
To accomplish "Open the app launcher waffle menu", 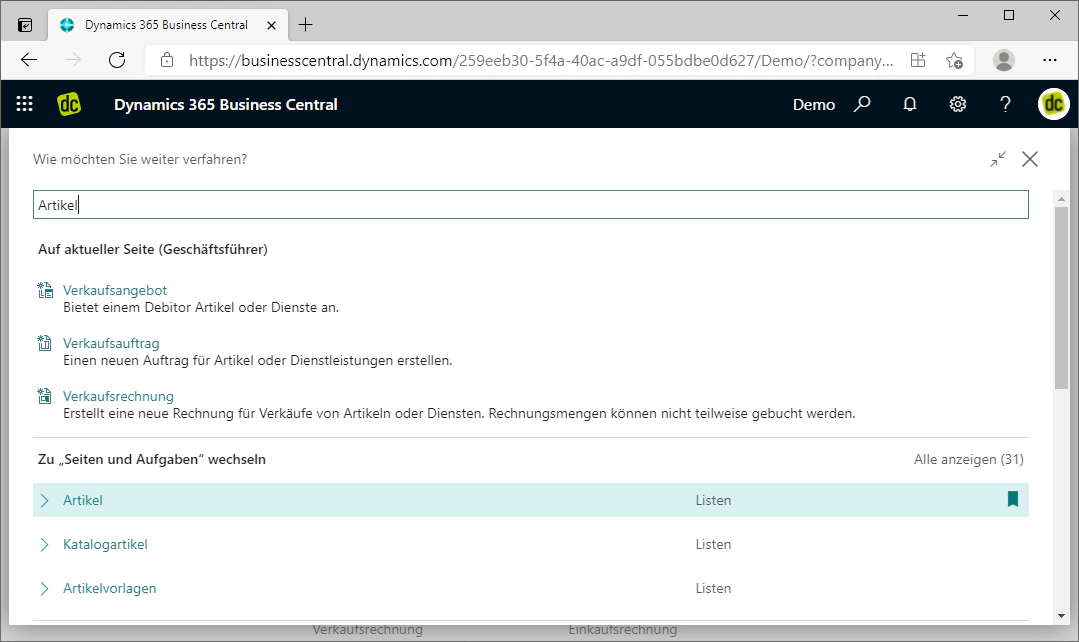I will click(25, 104).
